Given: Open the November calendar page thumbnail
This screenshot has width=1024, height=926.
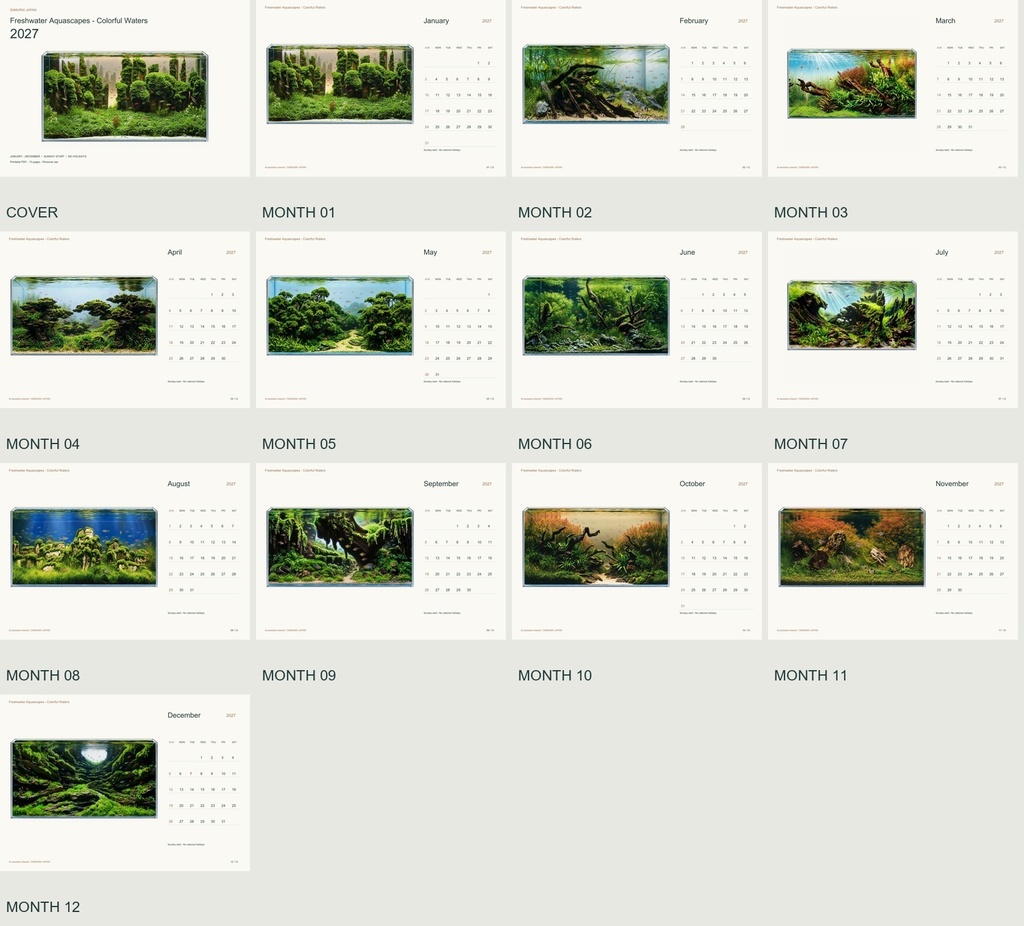Looking at the screenshot, I should [893, 551].
